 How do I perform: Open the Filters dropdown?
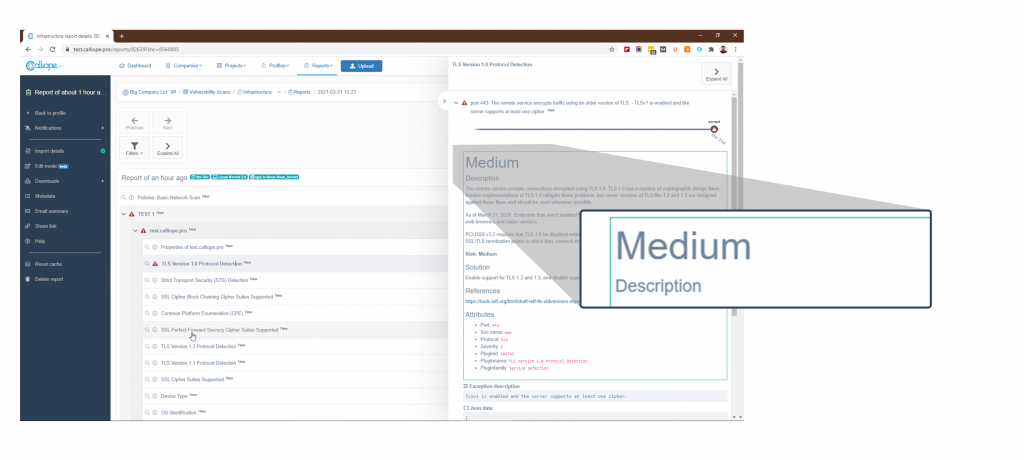point(134,148)
